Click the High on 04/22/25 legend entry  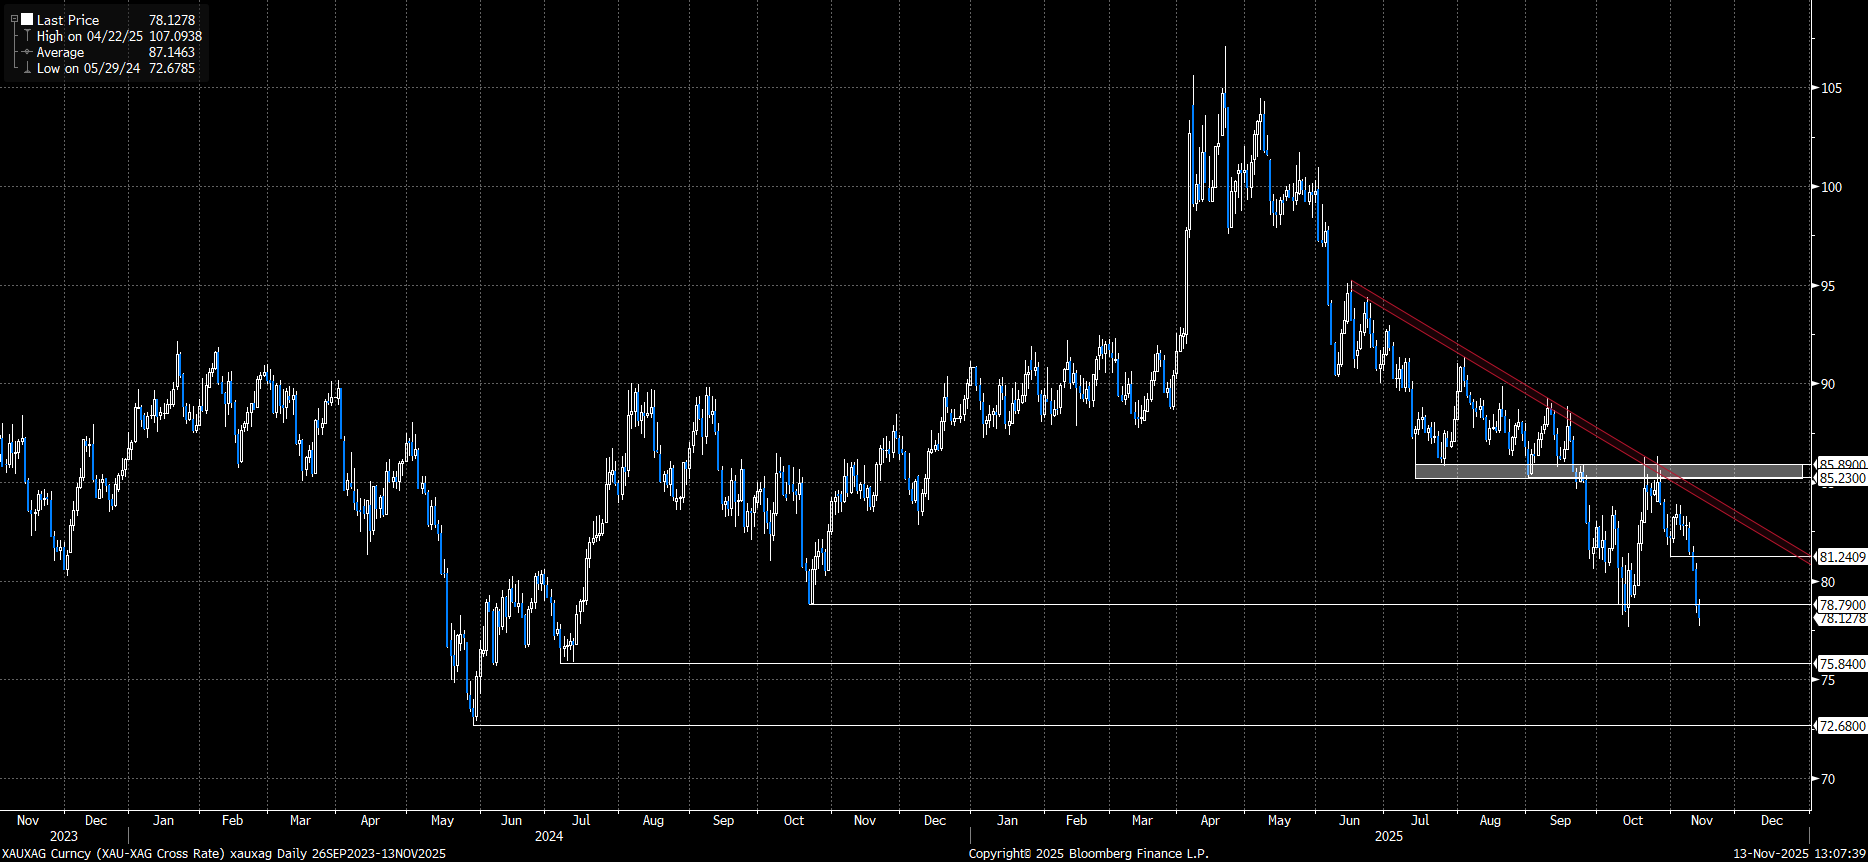90,36
